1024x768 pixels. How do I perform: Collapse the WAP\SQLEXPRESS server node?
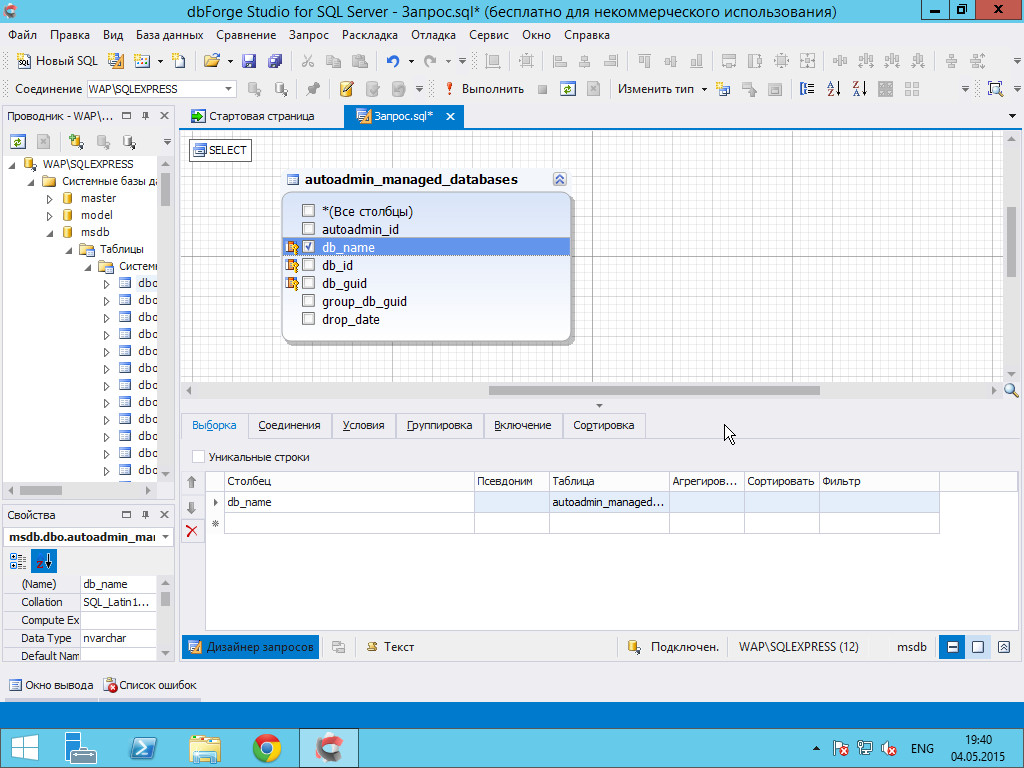[x=12, y=165]
